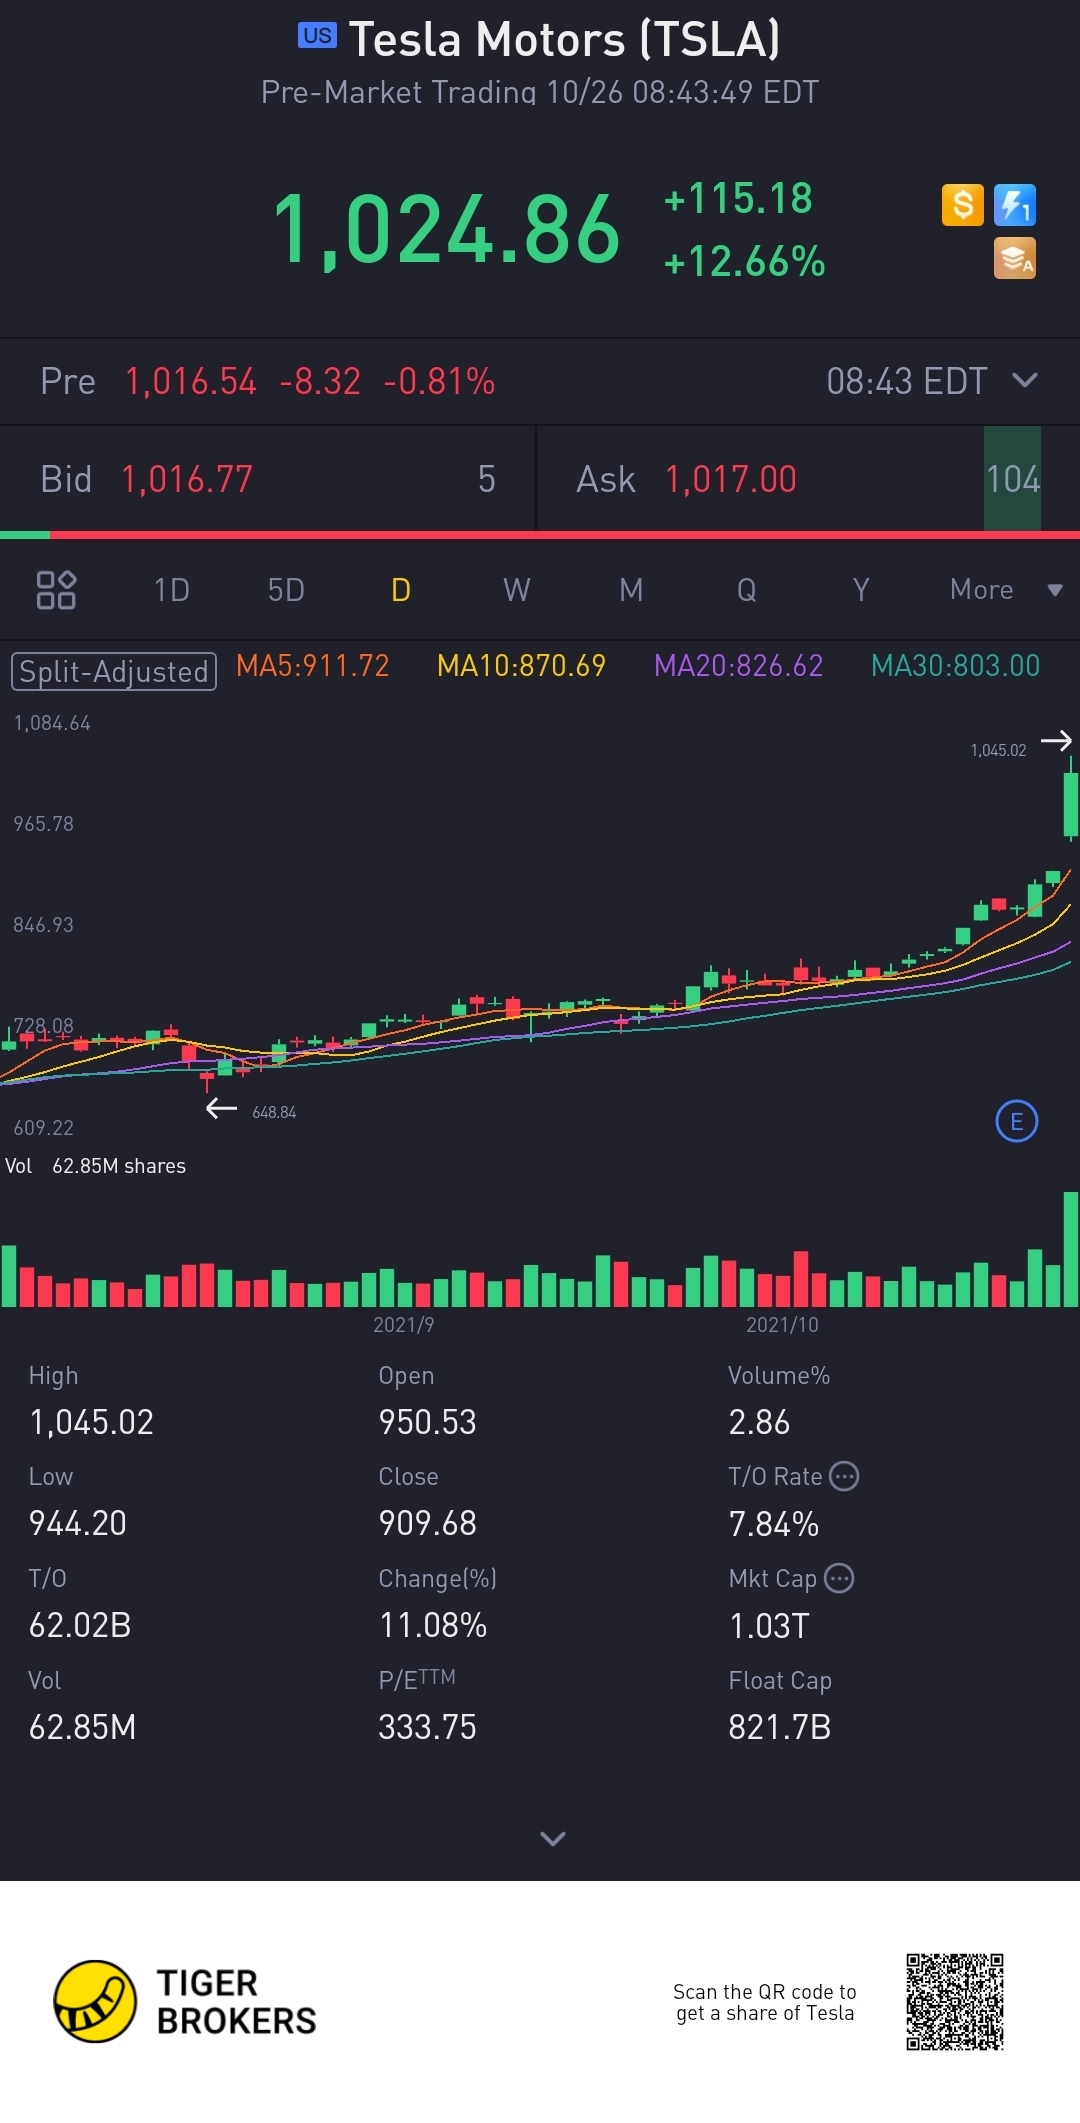This screenshot has height=2123, width=1080.
Task: Tap the orange dollar sign badge
Action: 963,205
